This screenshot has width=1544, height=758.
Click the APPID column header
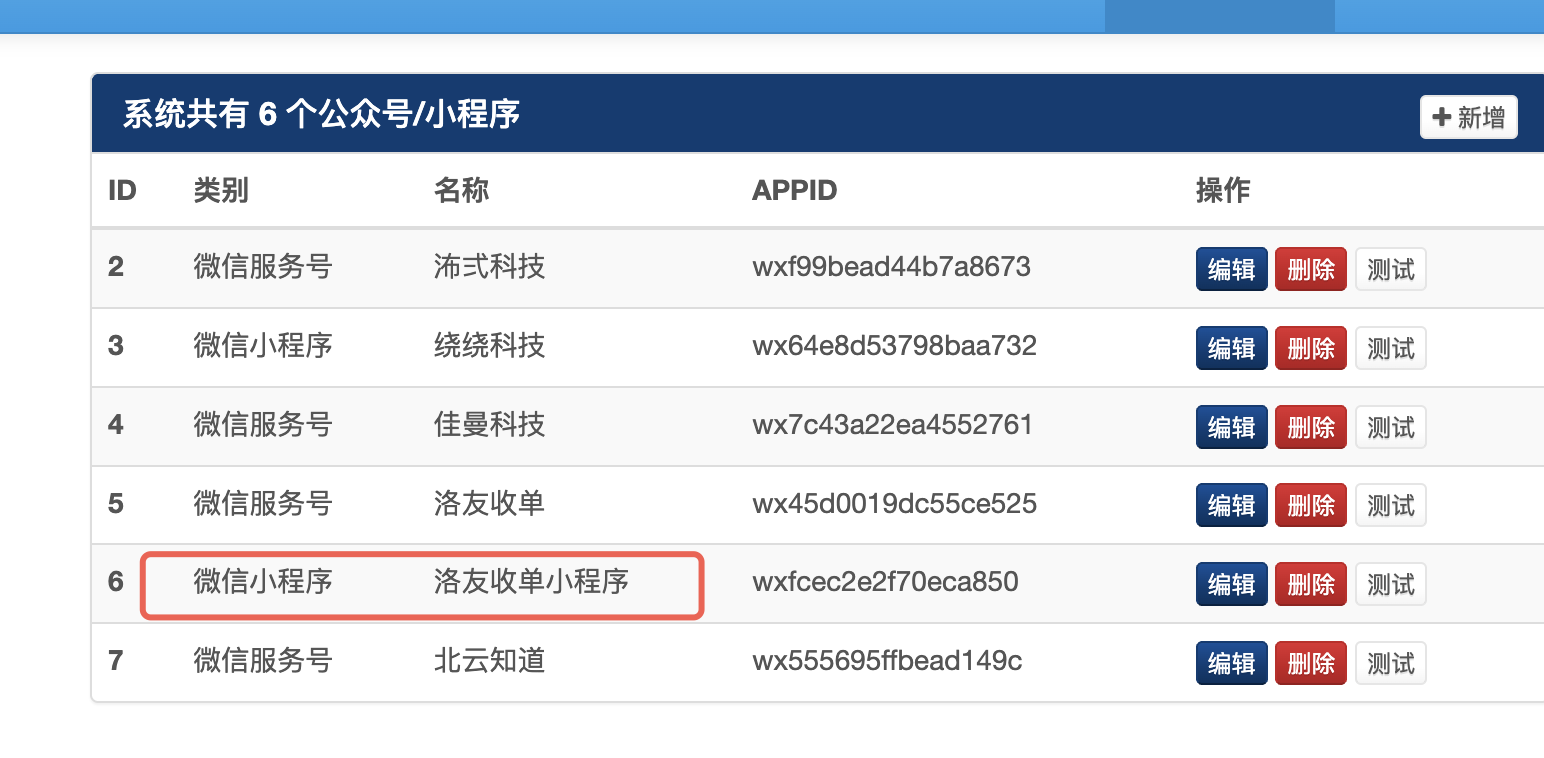[794, 190]
